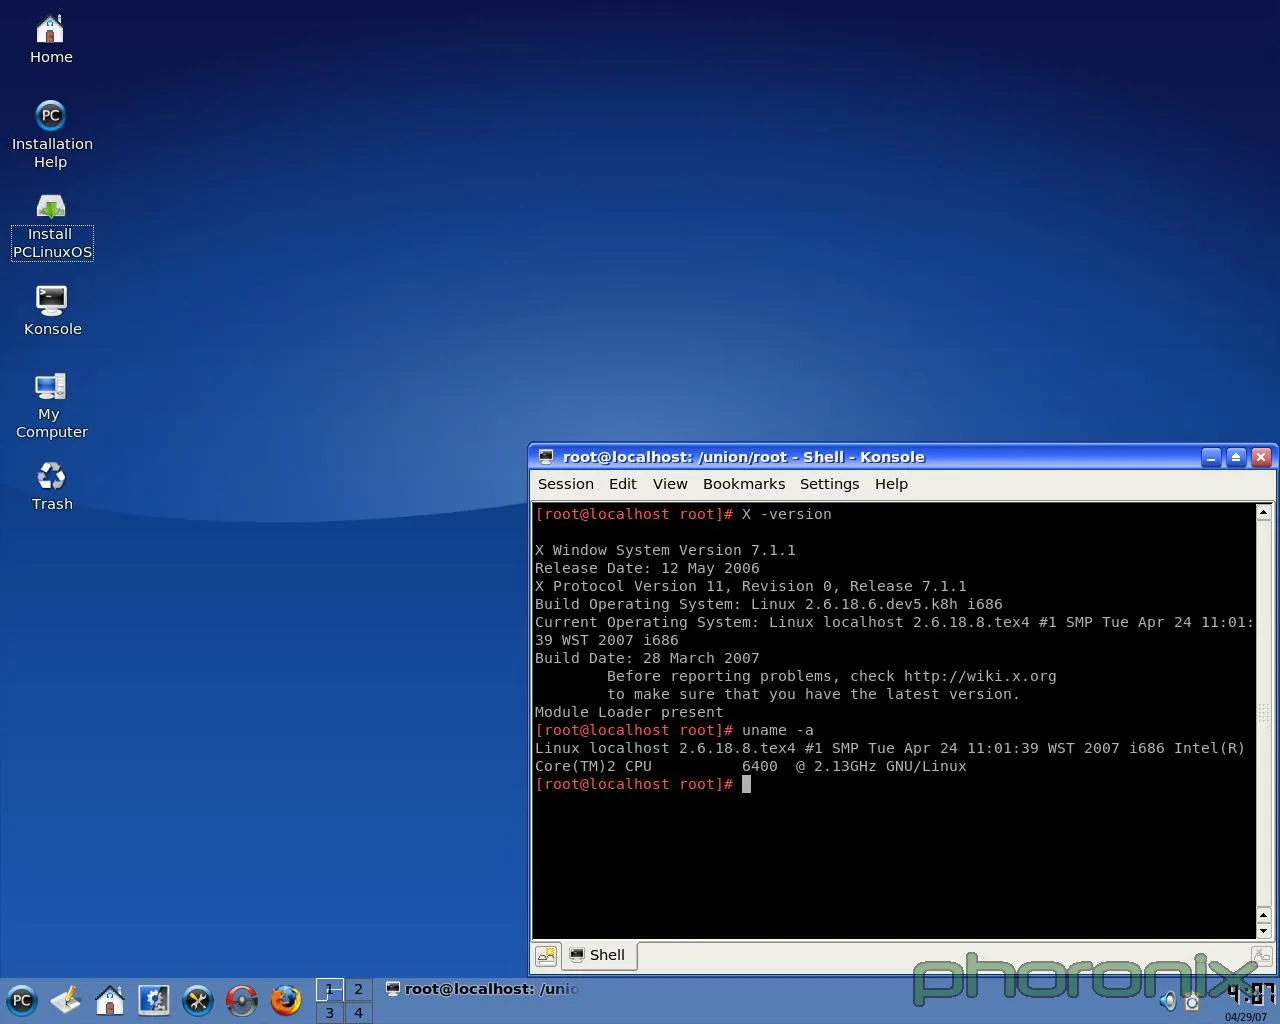
Task: Click the digital clock in the panel
Action: 1251,993
